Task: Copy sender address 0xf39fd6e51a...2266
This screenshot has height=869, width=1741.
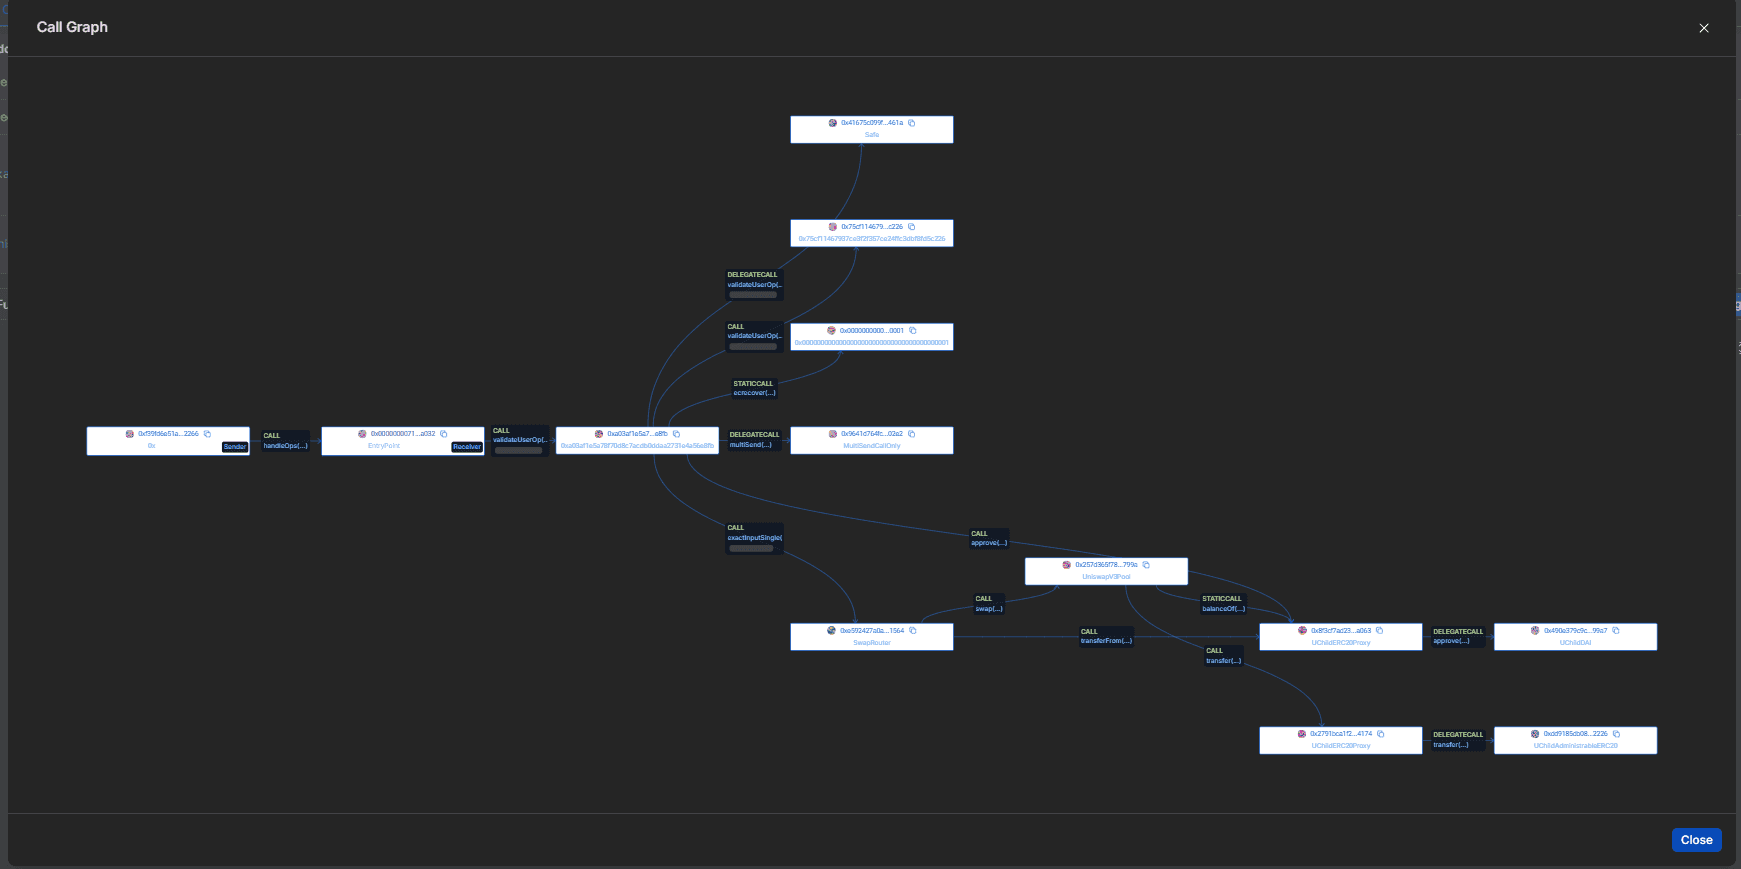Action: coord(208,434)
